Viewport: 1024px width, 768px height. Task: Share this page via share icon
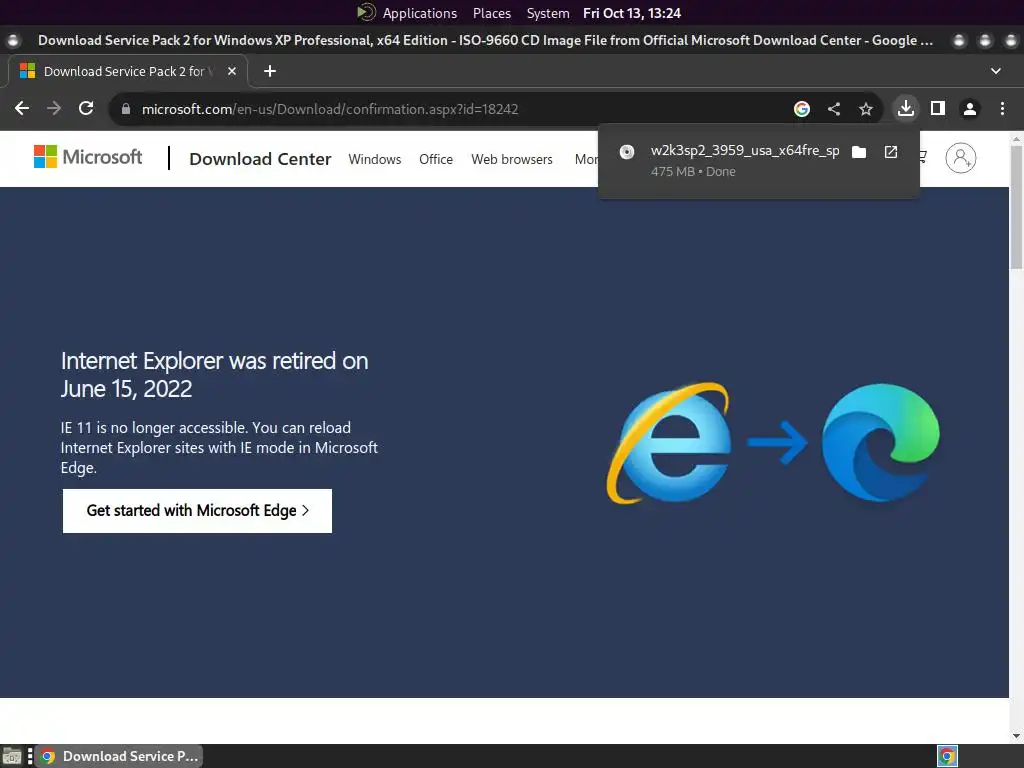coord(834,109)
